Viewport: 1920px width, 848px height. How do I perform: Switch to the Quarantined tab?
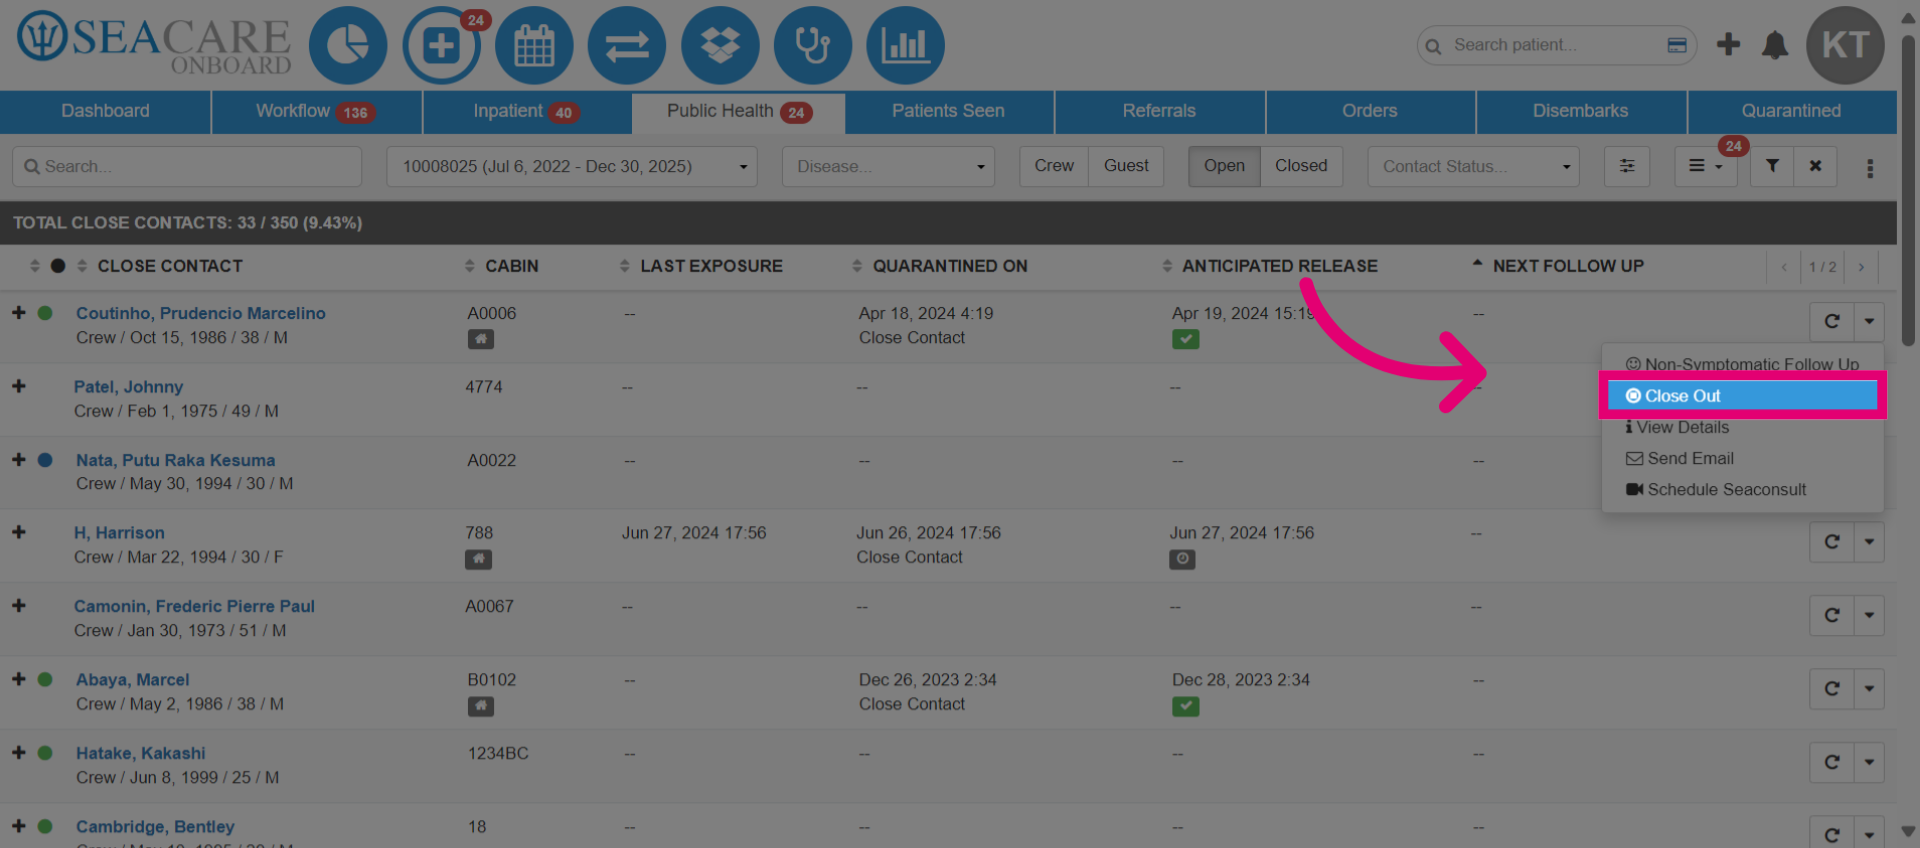coord(1791,111)
